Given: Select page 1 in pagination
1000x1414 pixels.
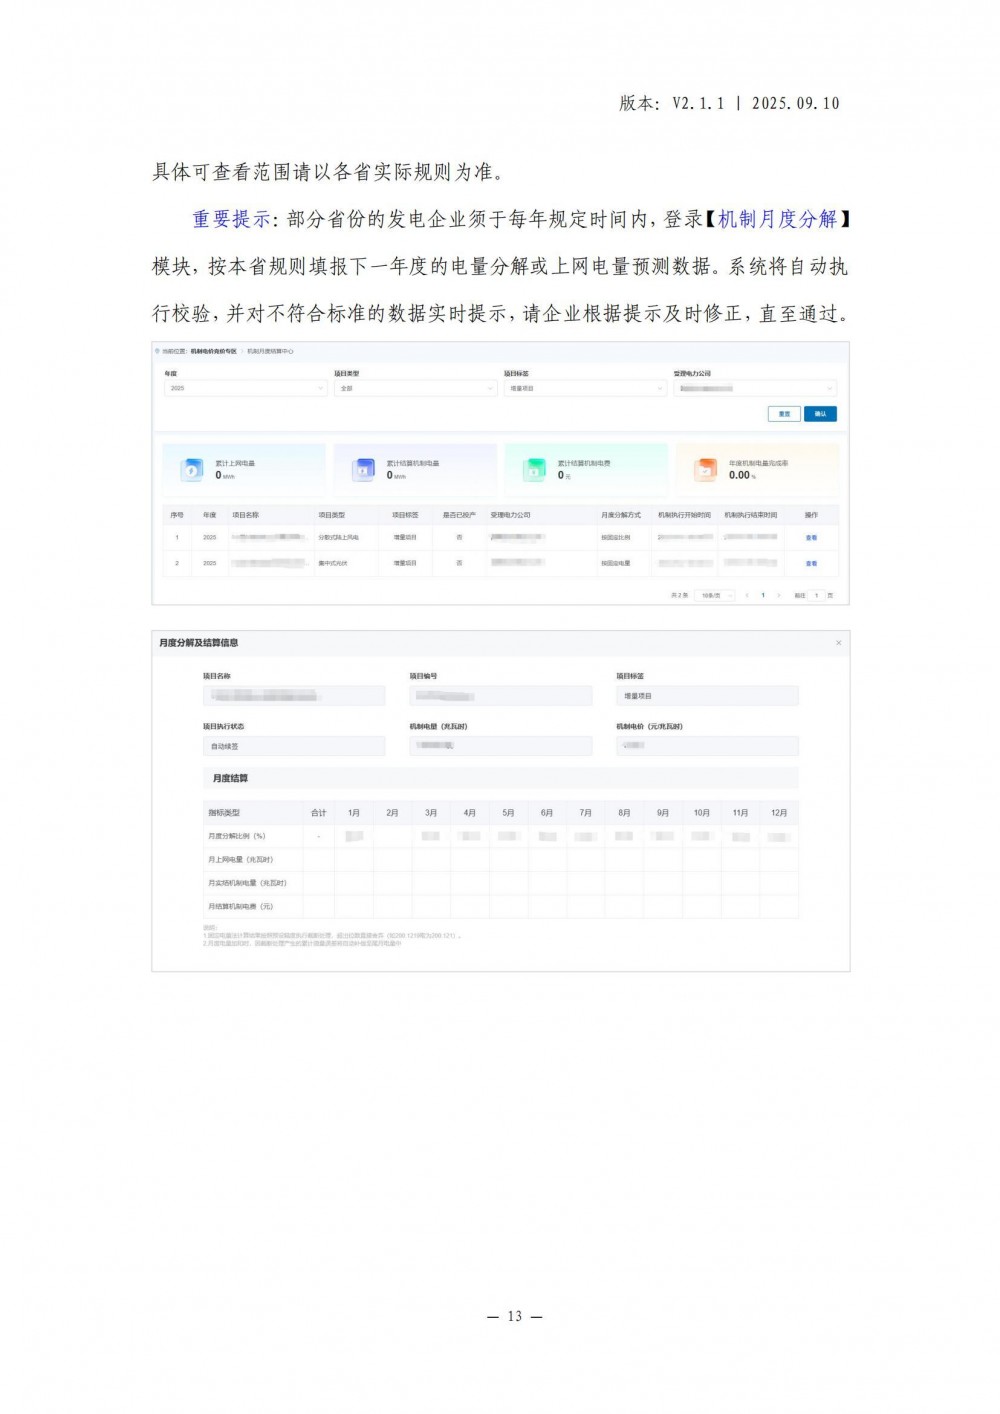Looking at the screenshot, I should click(x=763, y=595).
